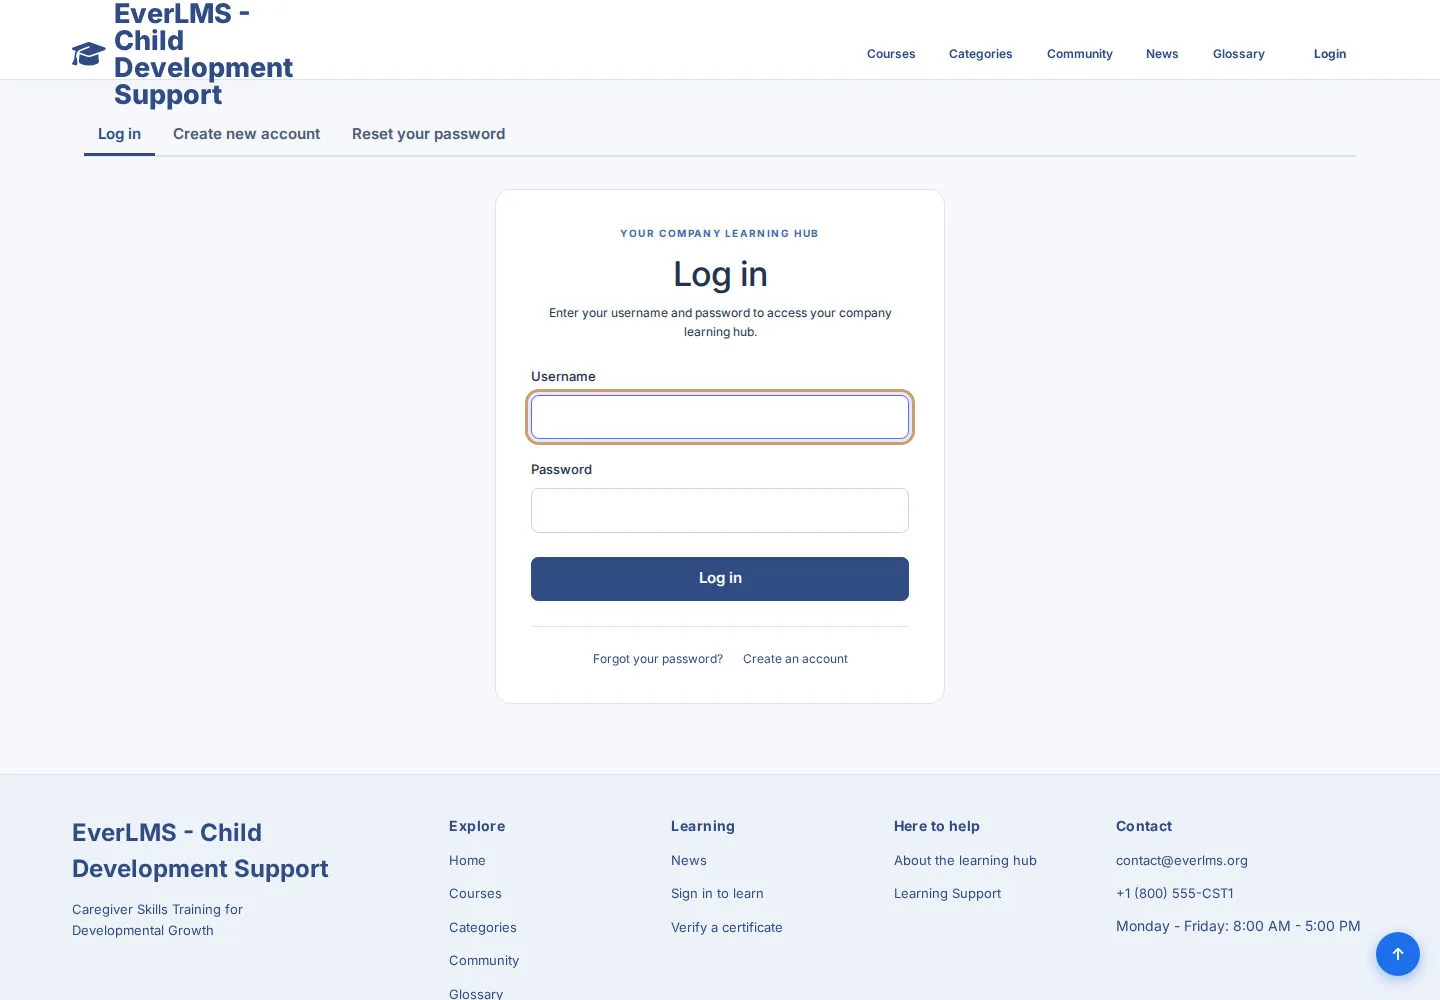Open News in the top navigation
1440x1000 pixels.
tap(1162, 54)
